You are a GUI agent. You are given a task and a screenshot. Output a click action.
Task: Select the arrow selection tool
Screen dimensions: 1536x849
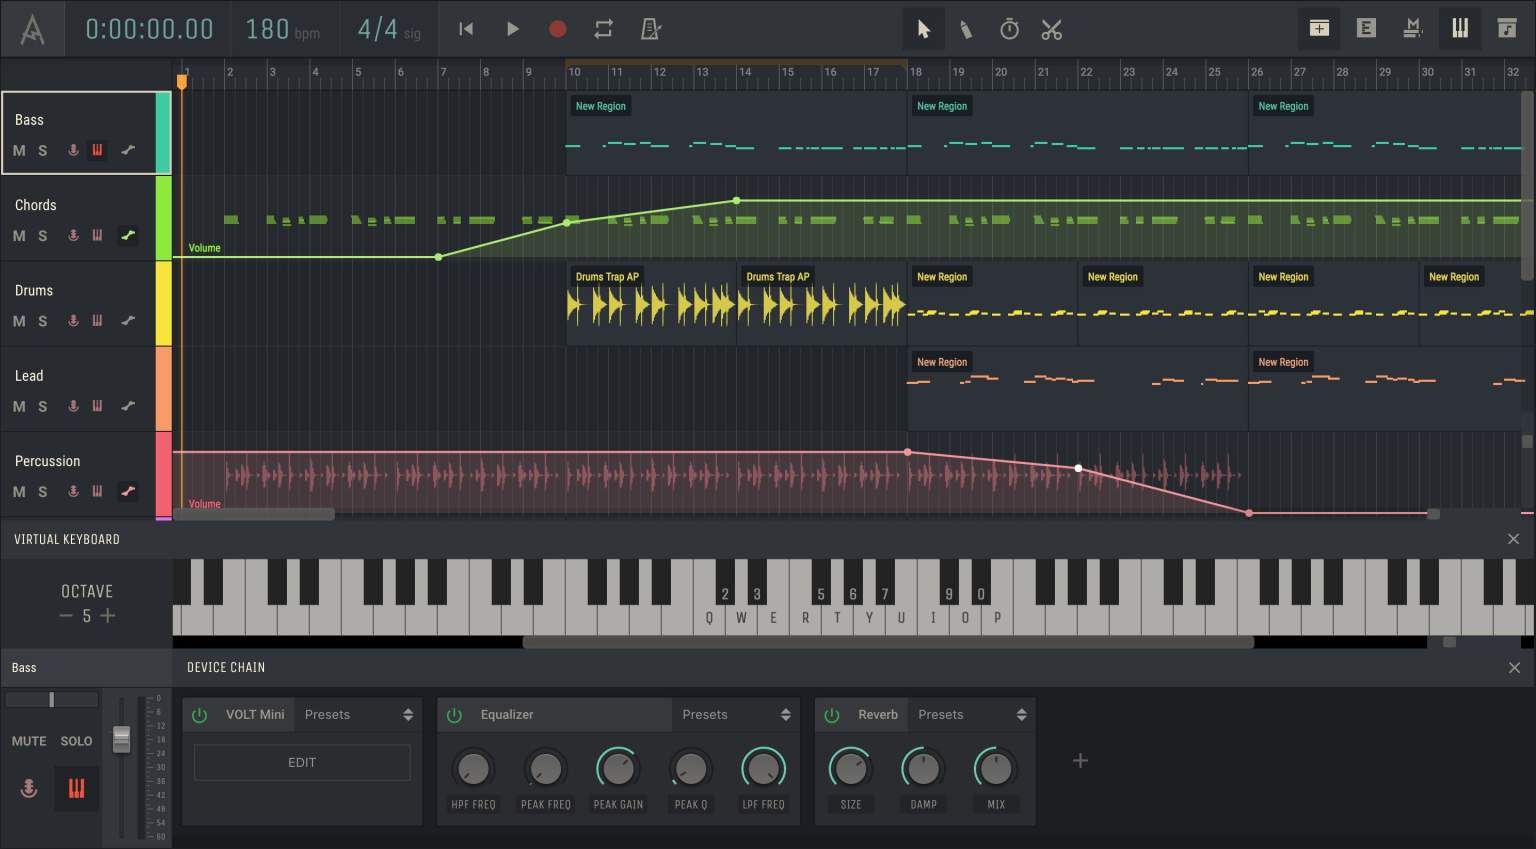tap(923, 29)
